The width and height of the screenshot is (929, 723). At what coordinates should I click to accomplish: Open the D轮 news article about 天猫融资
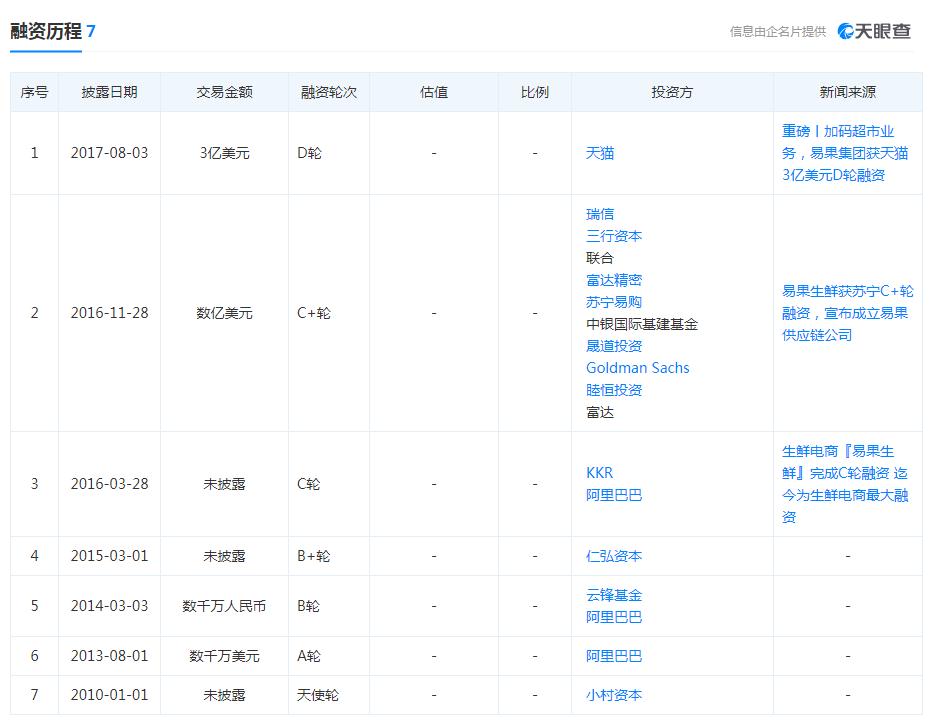pos(845,153)
